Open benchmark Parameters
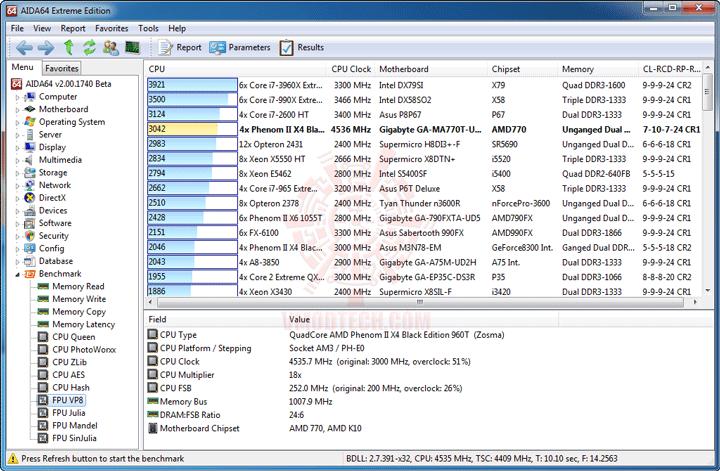The image size is (720, 471). [x=240, y=47]
